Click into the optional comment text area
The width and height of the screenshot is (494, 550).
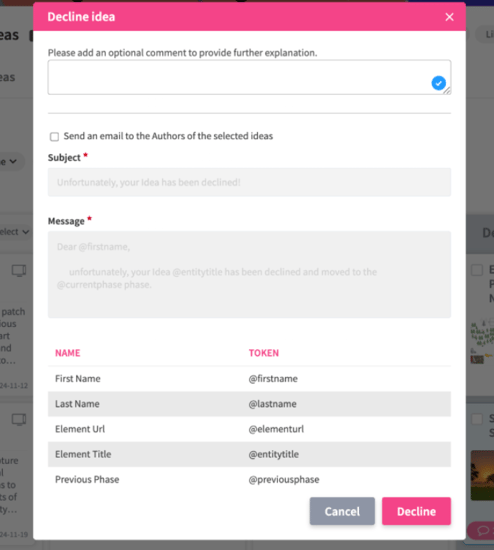(249, 77)
